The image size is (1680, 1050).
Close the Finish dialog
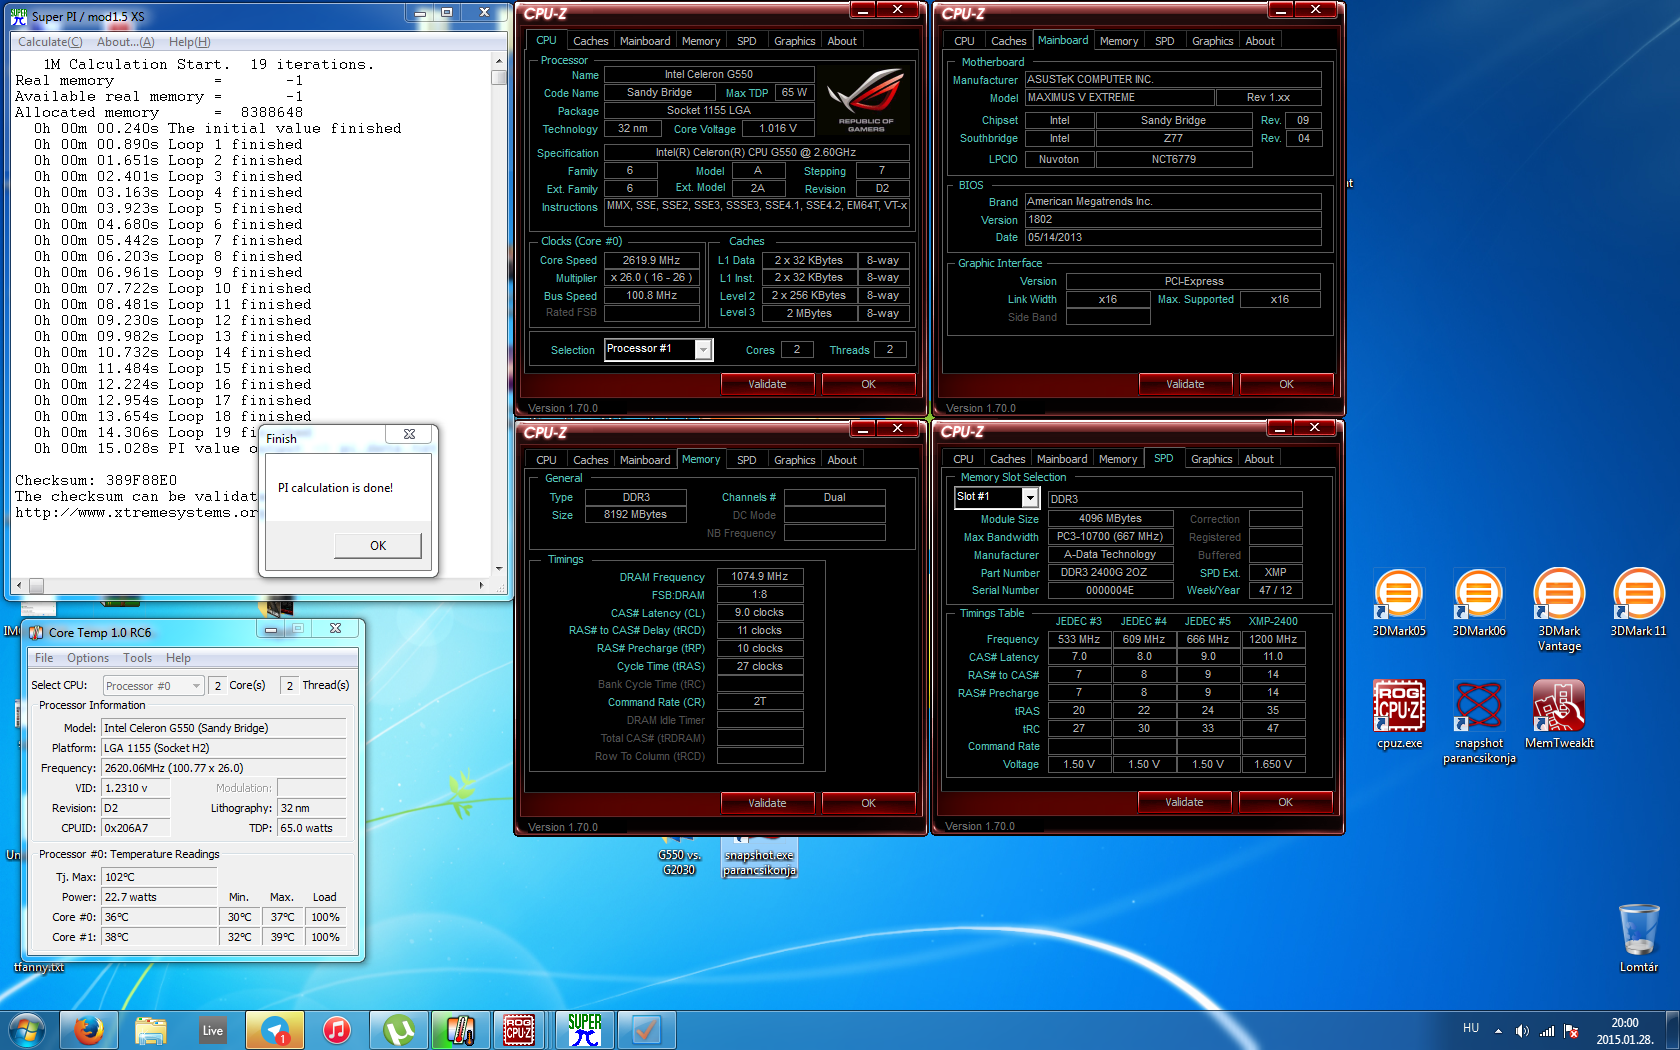point(409,434)
